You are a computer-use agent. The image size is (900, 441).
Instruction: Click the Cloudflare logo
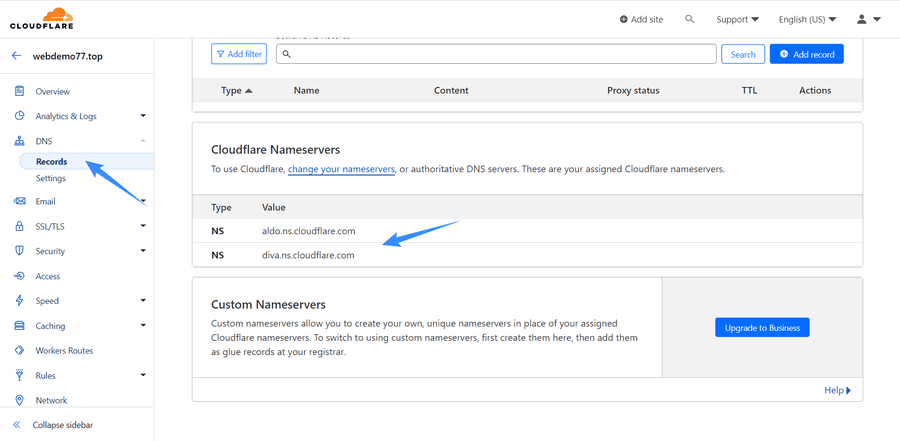(41, 19)
